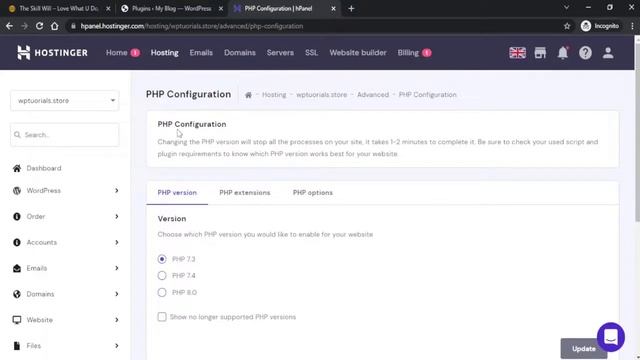
Task: Open Emails in top navigation
Action: pyautogui.click(x=201, y=53)
